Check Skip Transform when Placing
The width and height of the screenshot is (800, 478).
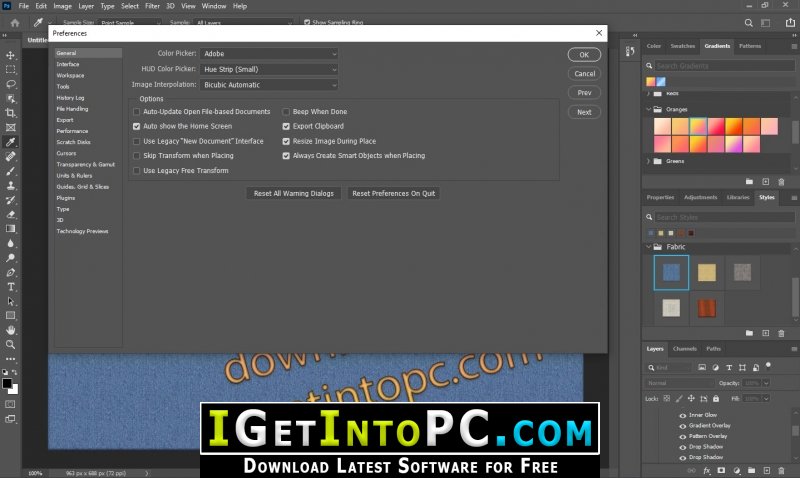(x=136, y=156)
